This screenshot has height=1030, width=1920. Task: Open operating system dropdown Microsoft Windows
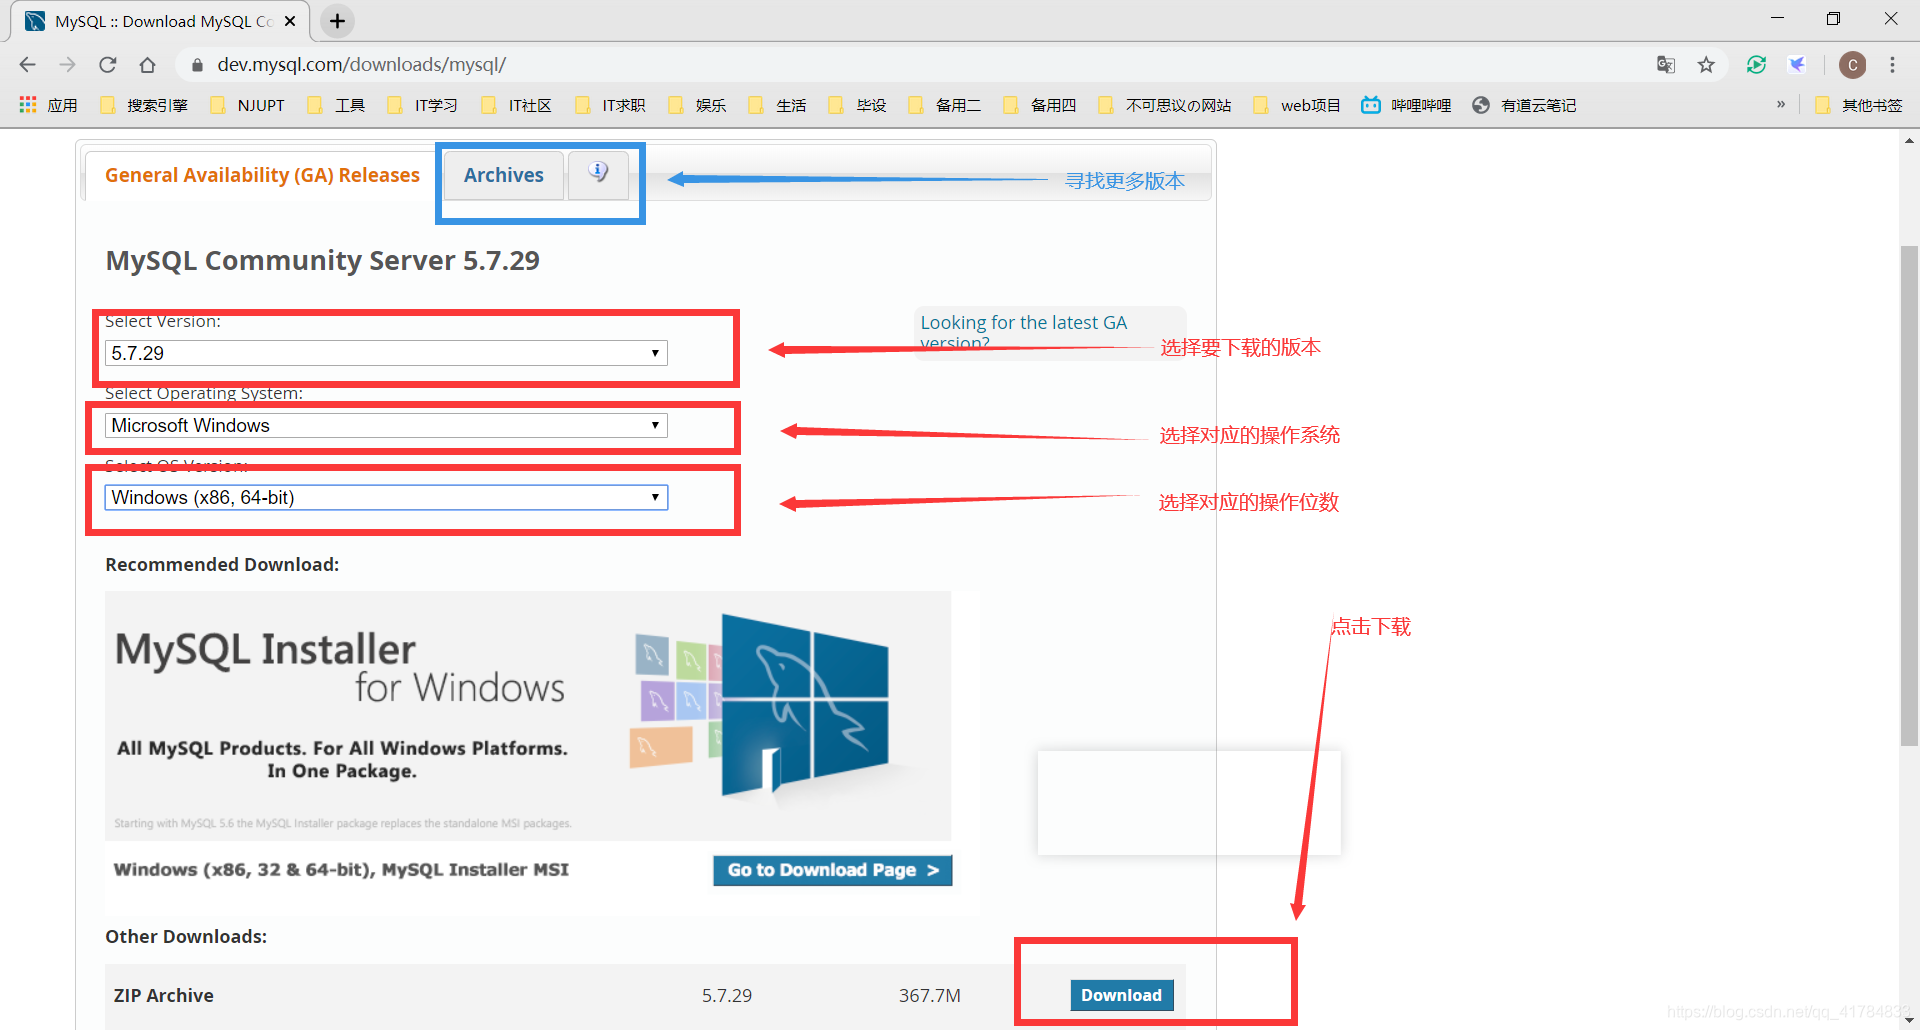[x=386, y=425]
